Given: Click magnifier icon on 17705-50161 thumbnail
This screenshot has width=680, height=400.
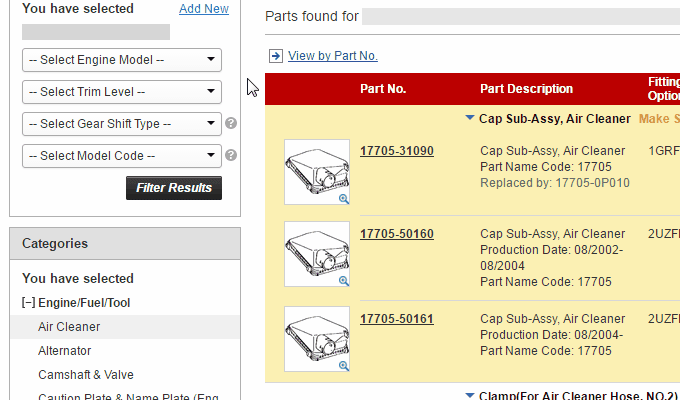Looking at the screenshot, I should click(x=344, y=366).
